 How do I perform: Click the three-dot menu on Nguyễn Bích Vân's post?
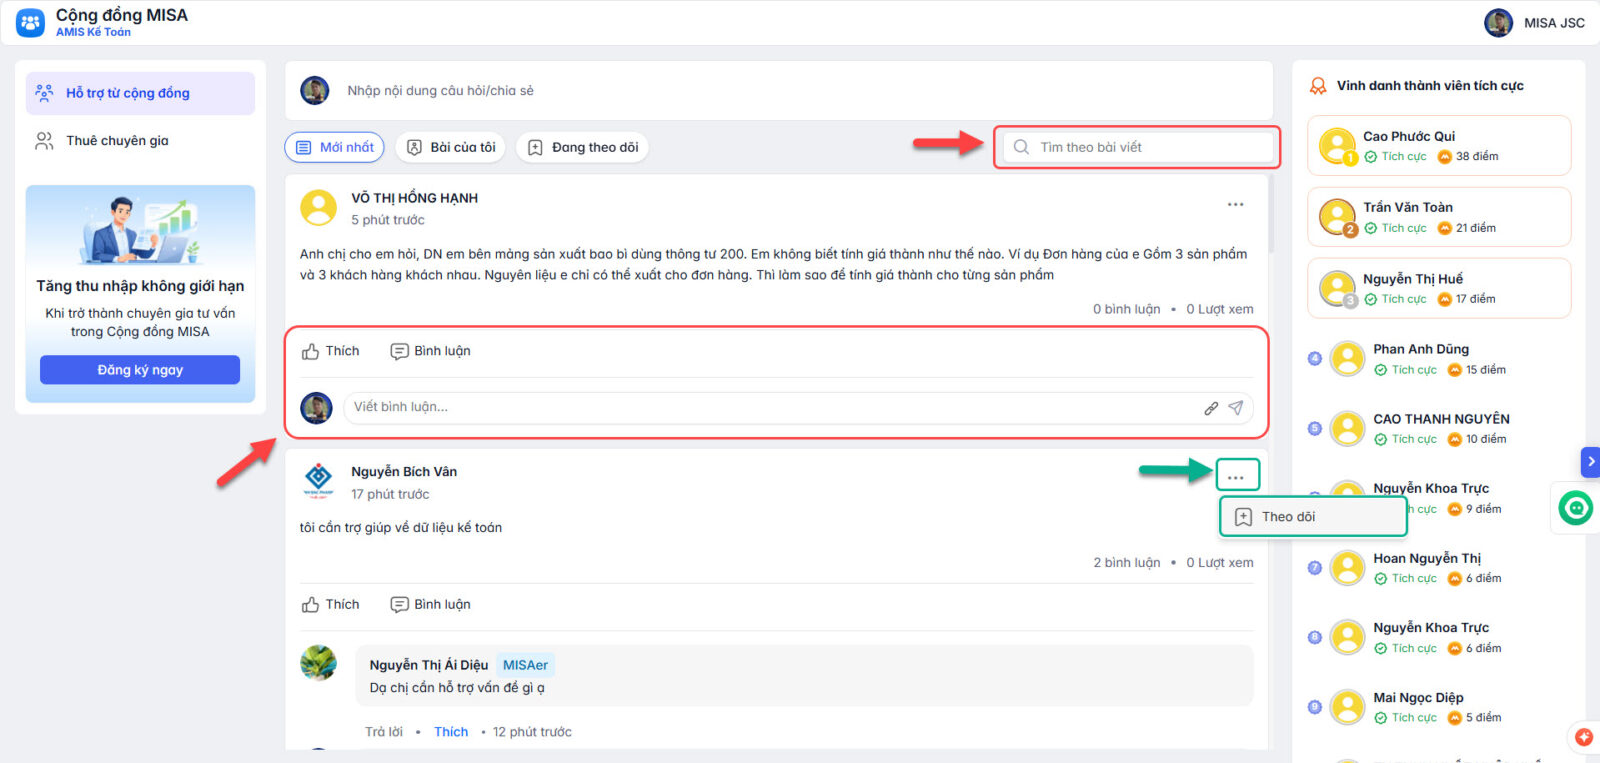click(x=1236, y=477)
